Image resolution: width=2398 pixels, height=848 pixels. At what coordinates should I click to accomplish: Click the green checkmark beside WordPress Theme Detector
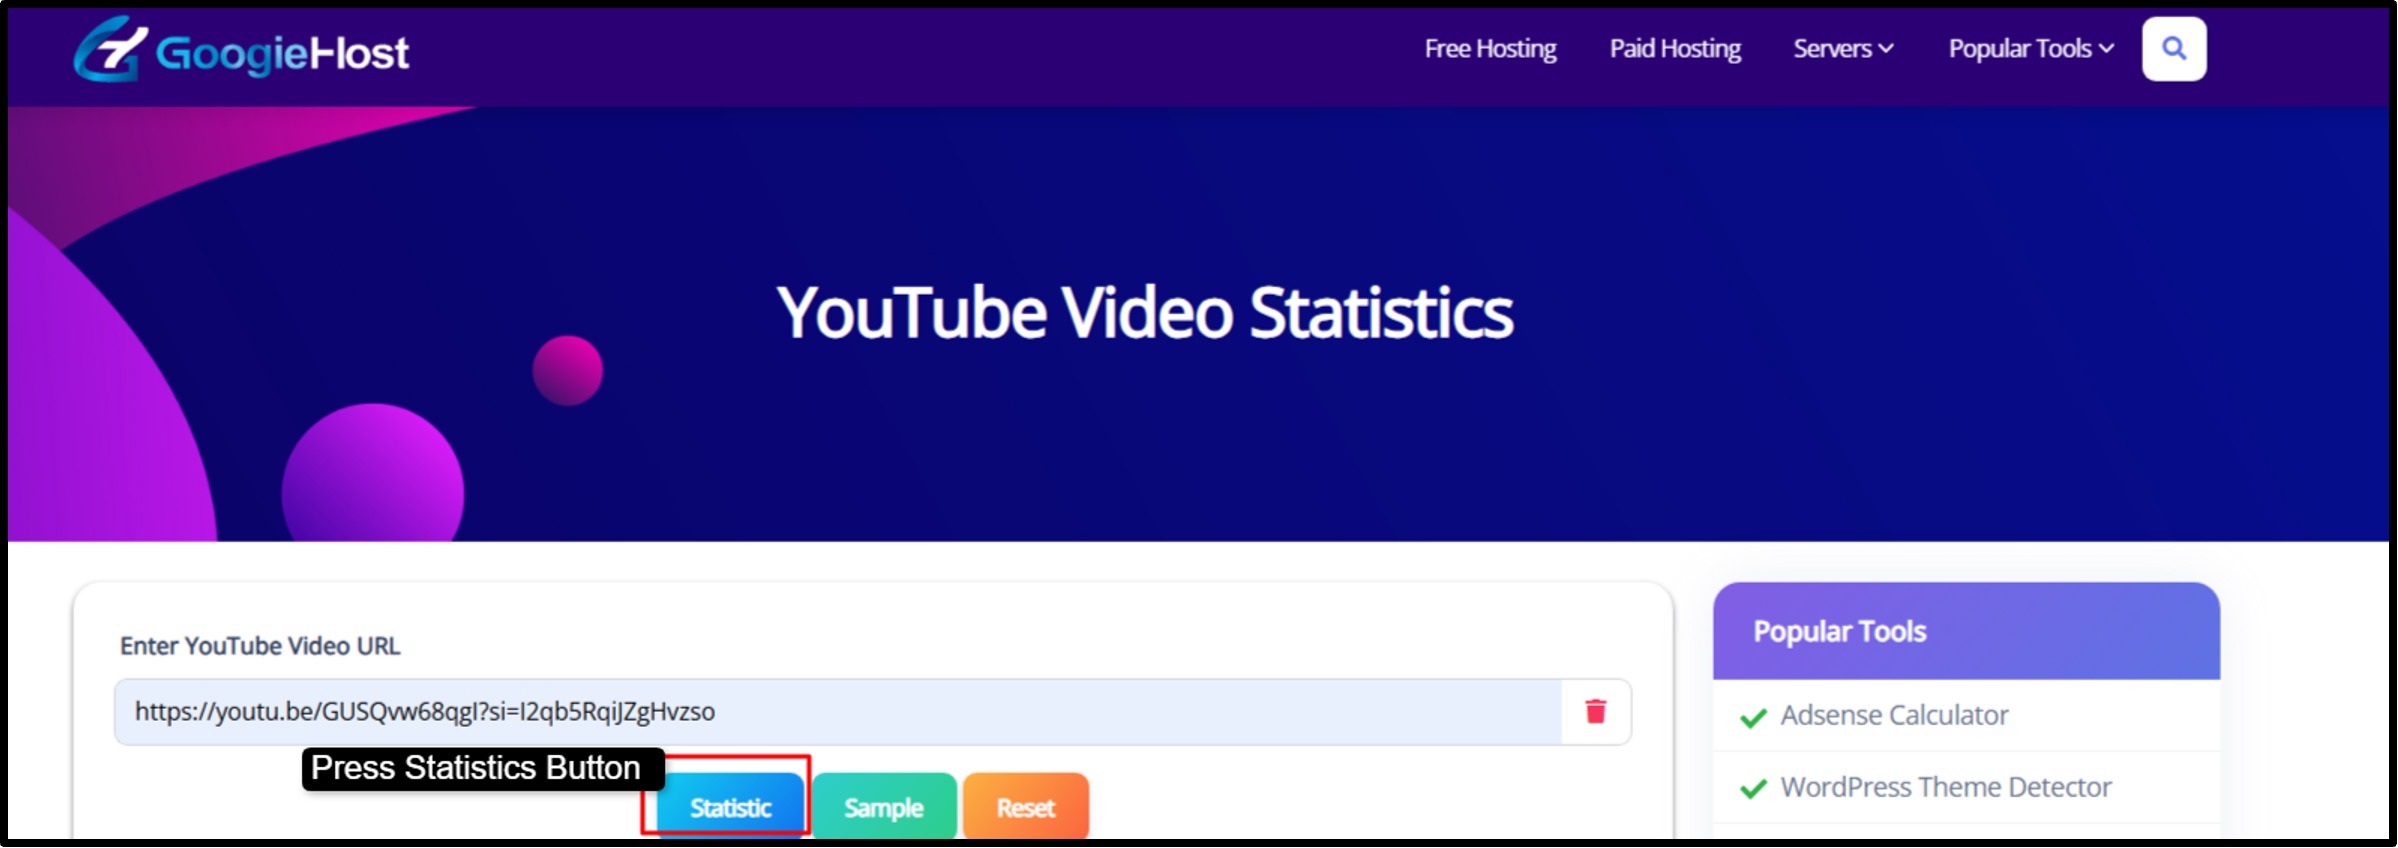click(1753, 789)
